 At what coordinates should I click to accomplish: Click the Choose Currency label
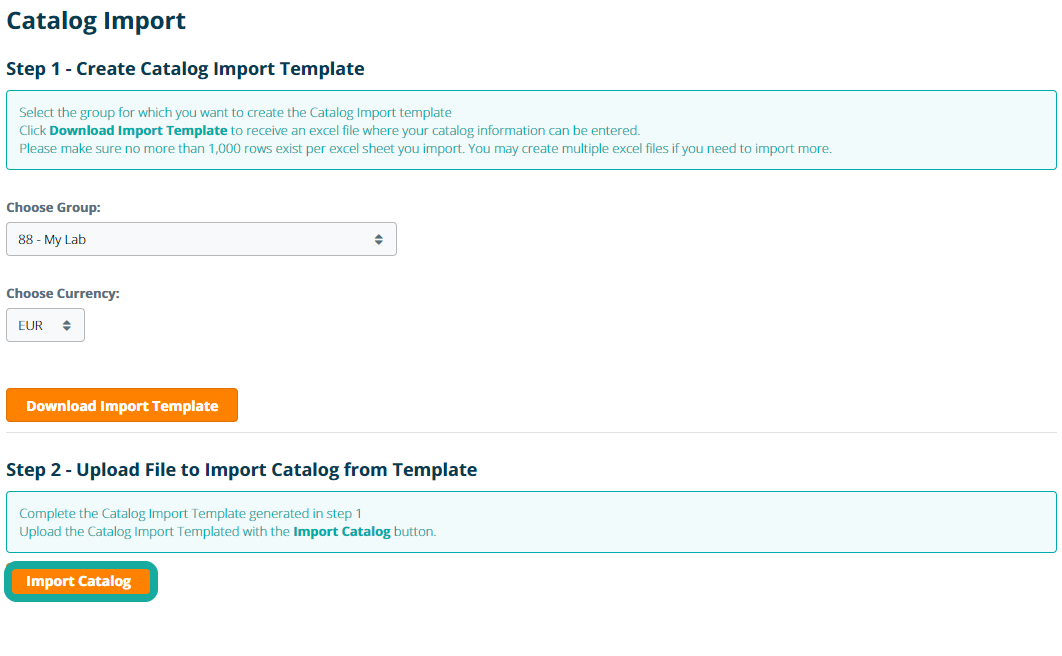point(63,293)
